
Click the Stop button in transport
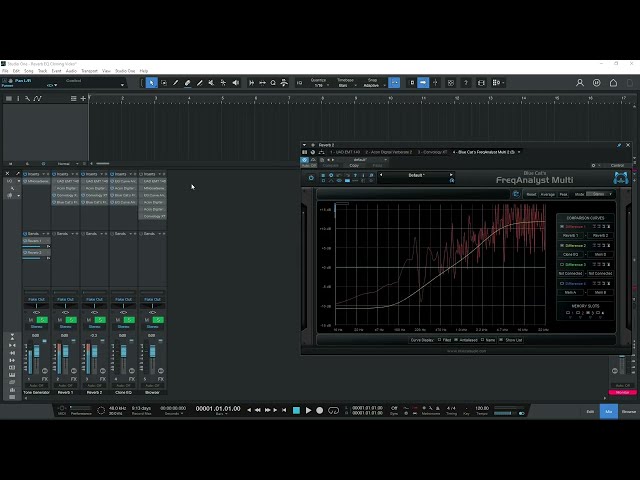pos(297,410)
